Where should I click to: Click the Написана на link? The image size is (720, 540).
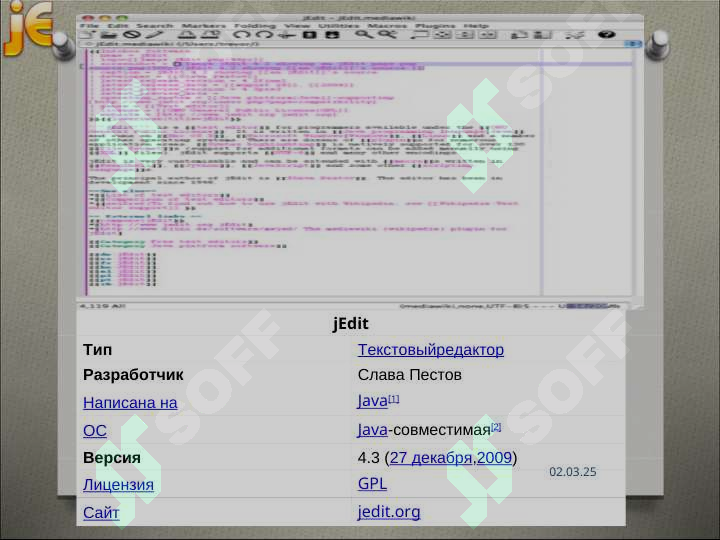[130, 403]
